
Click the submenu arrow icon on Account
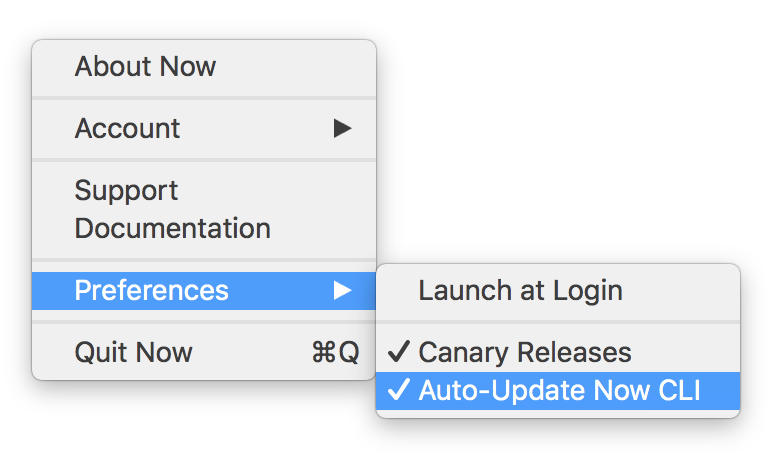tap(342, 128)
